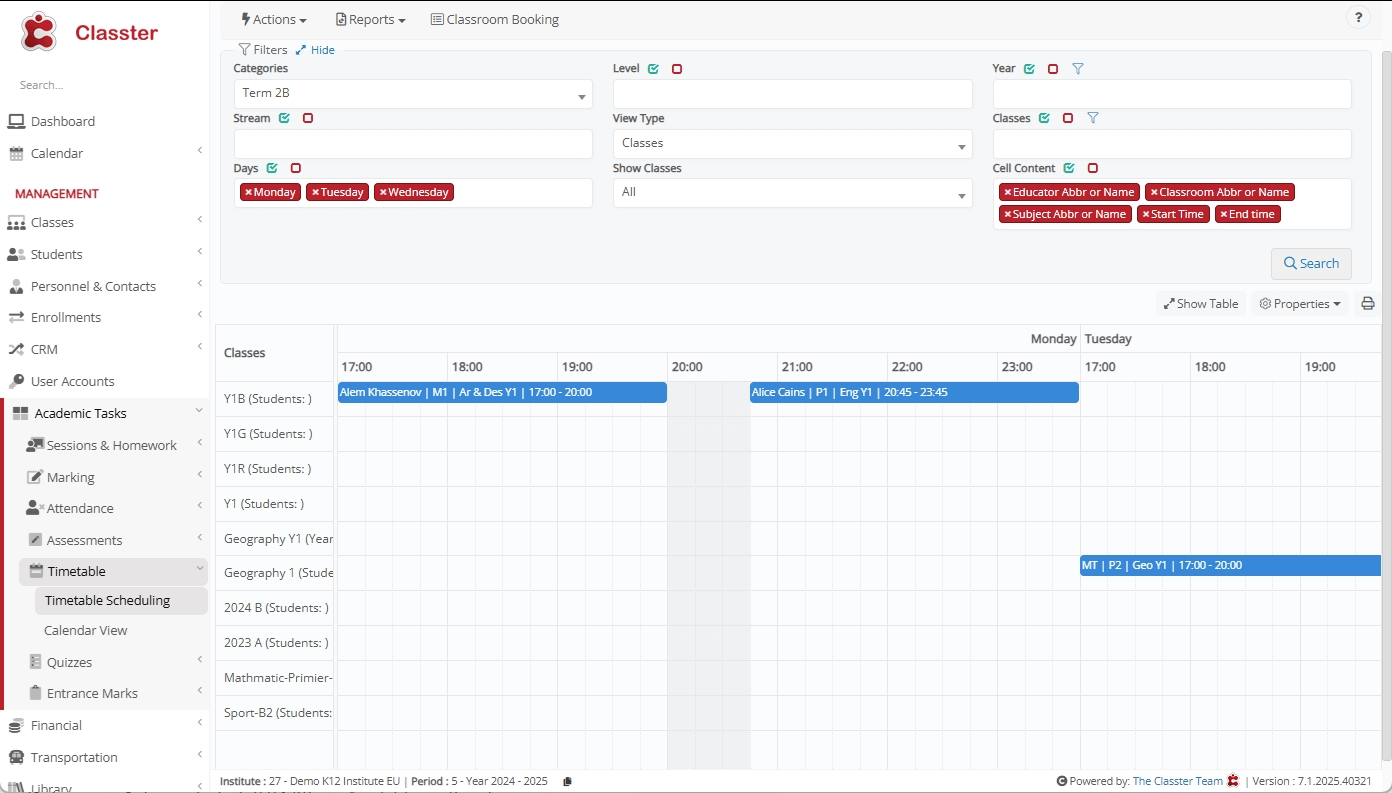Click the Classes filter funnel icon

tap(1092, 118)
